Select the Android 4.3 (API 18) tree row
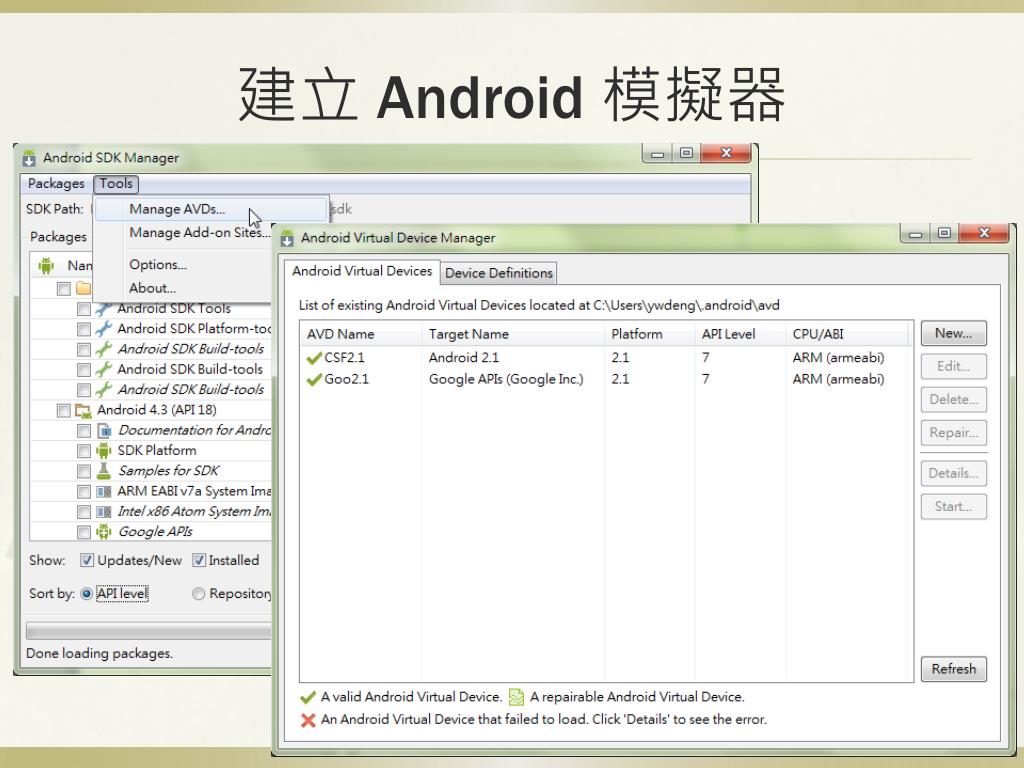 pyautogui.click(x=152, y=411)
